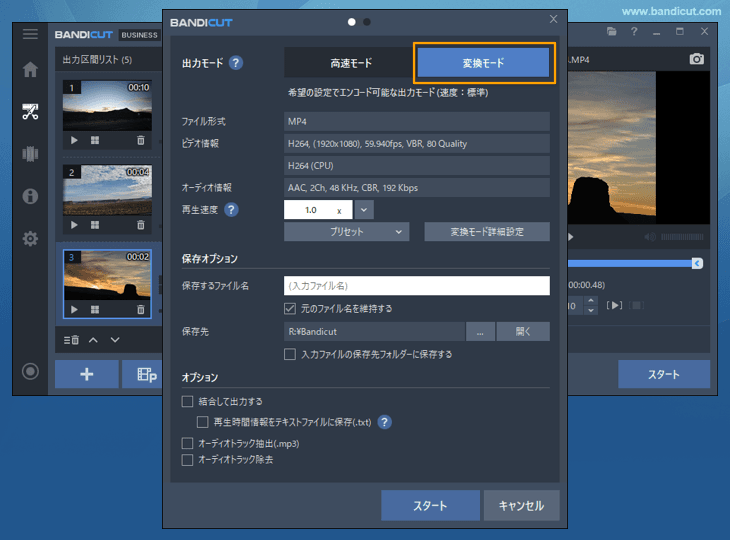Select the Cut (scissors) mode in the sidebar

coord(30,111)
